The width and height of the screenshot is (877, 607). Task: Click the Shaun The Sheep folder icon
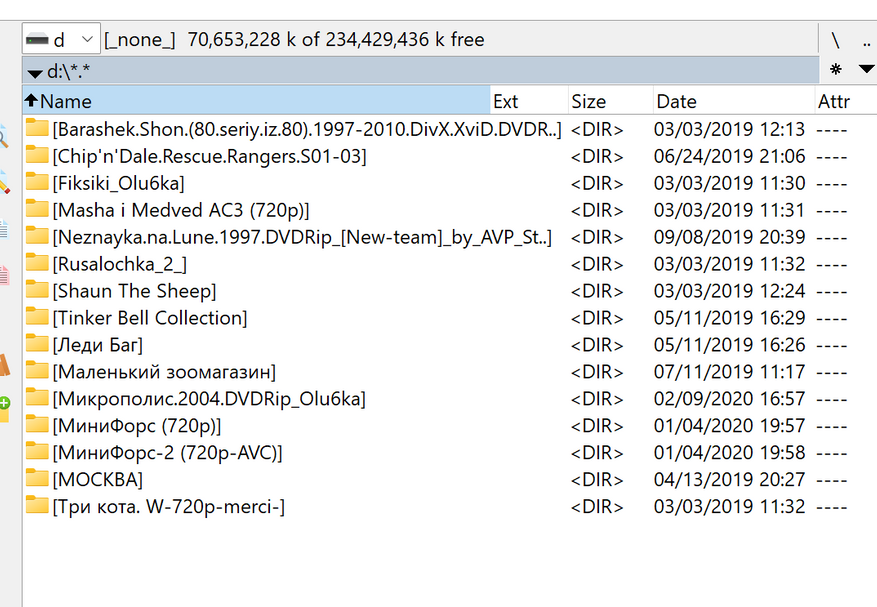click(x=37, y=291)
